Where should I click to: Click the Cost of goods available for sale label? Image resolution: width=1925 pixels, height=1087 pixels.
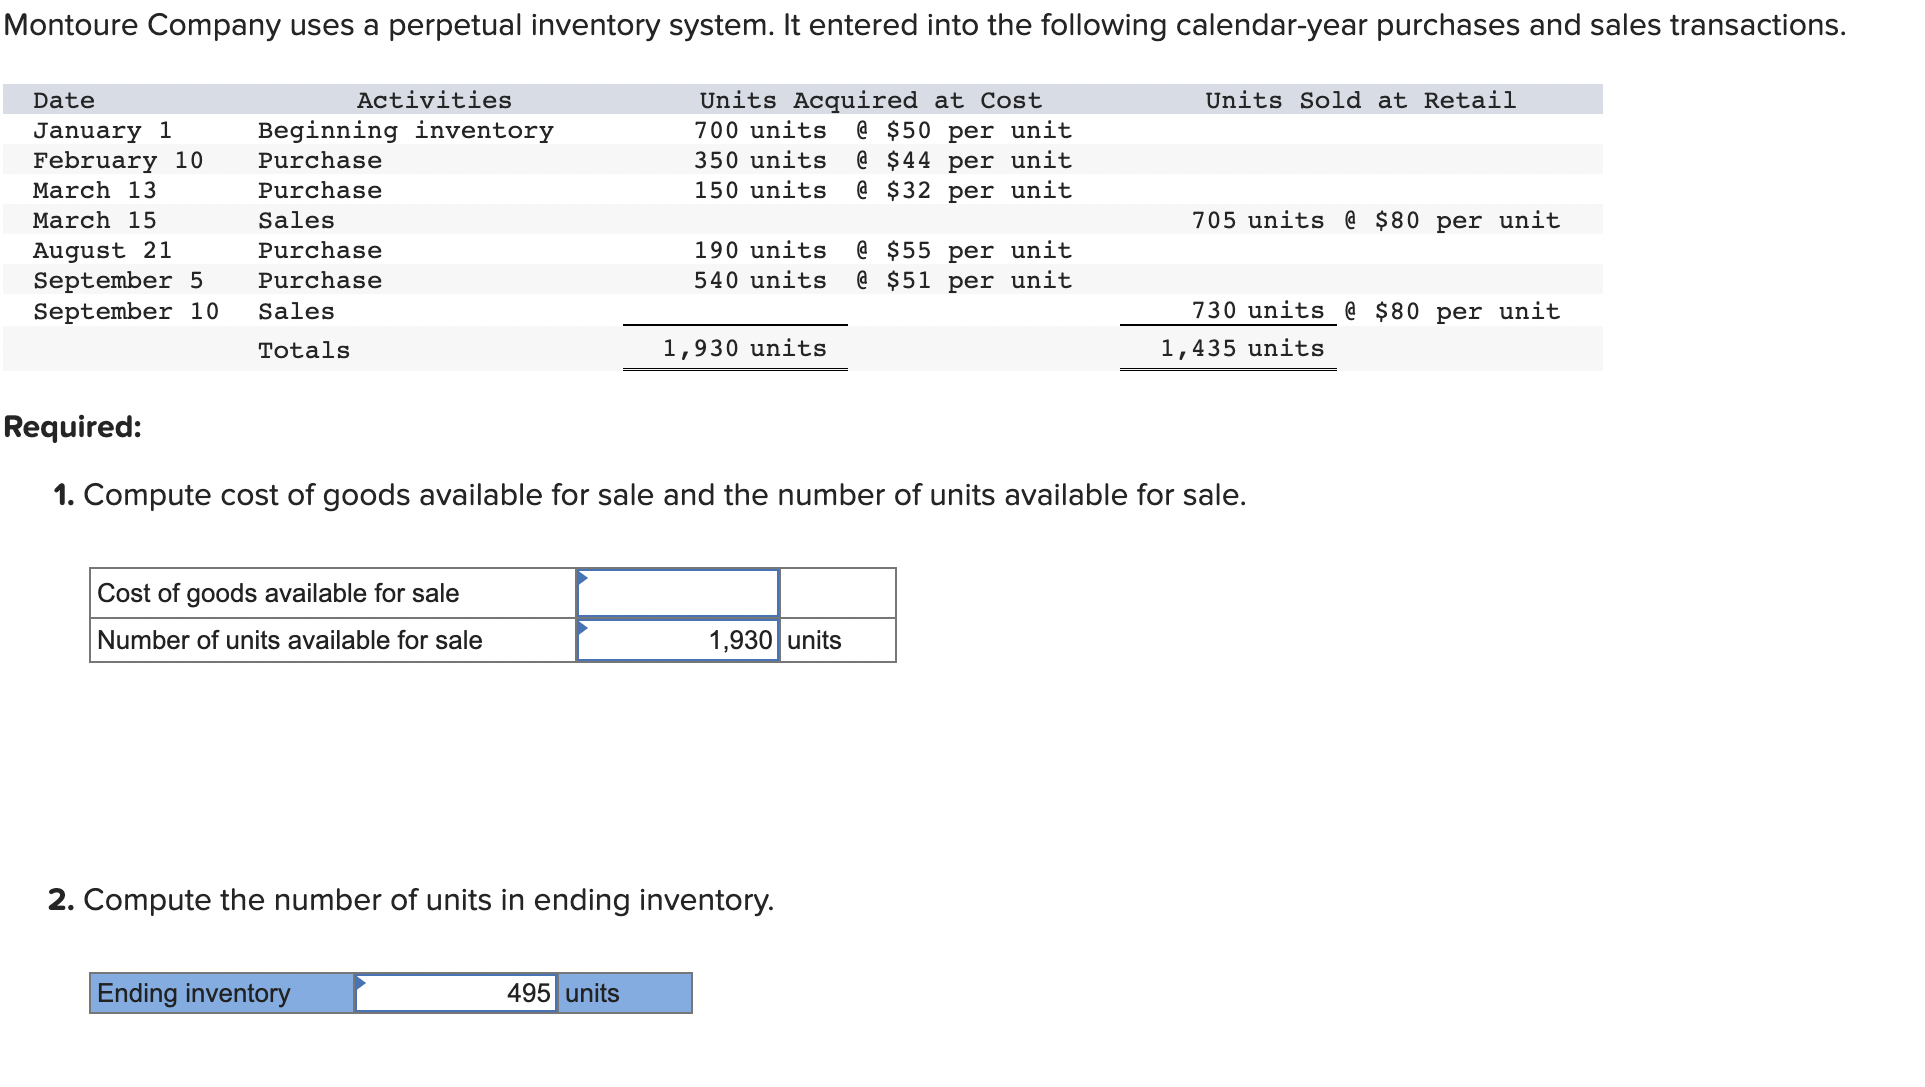click(x=278, y=593)
